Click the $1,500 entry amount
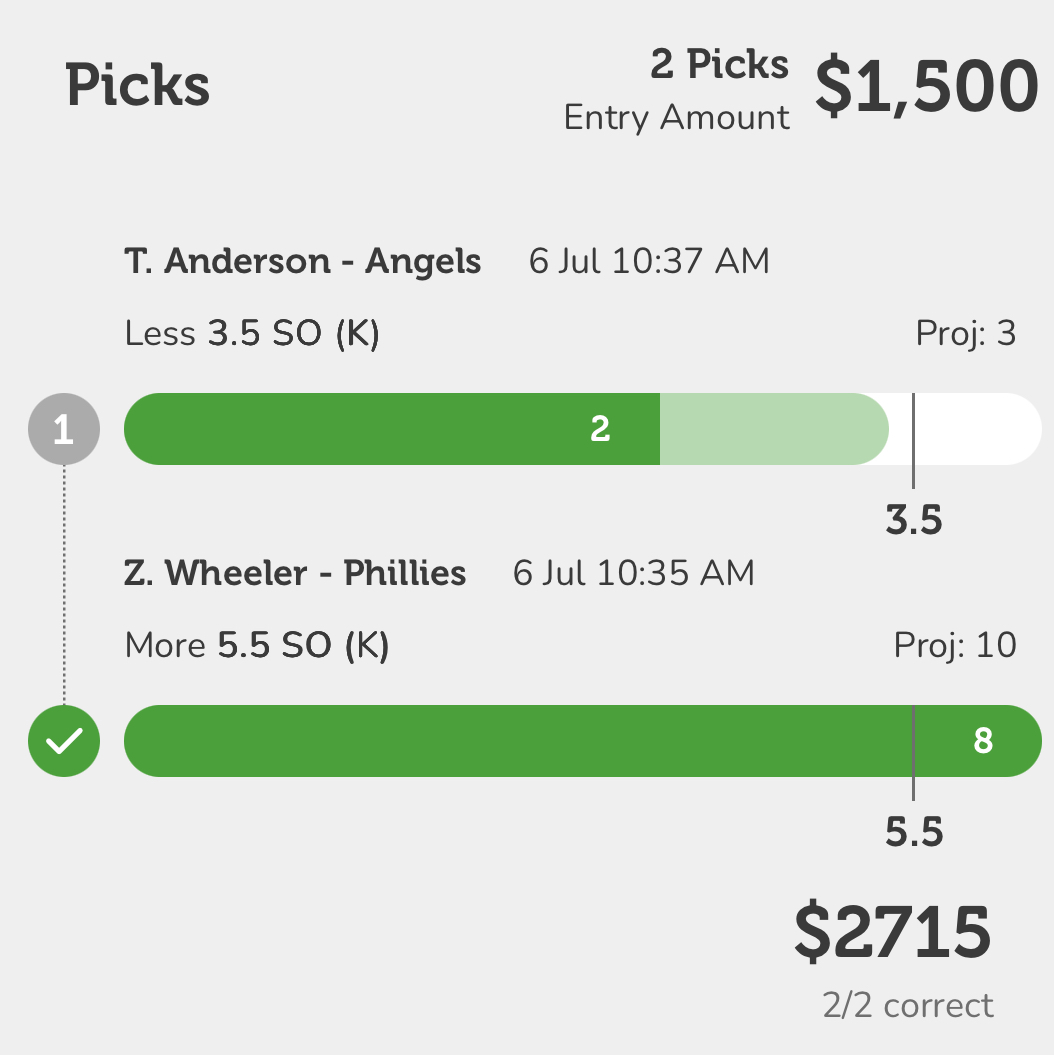The width and height of the screenshot is (1054, 1055). (x=927, y=86)
